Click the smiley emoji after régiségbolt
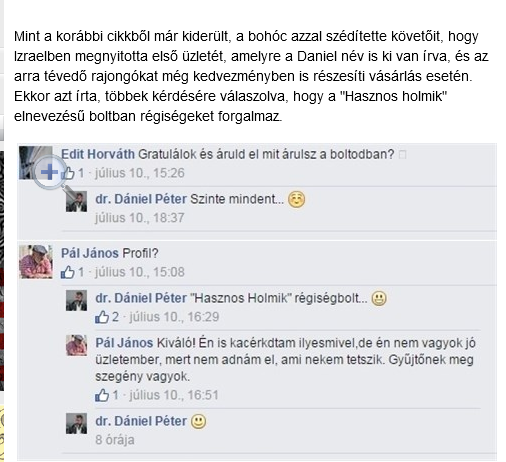The width and height of the screenshot is (506, 462). coord(379,298)
